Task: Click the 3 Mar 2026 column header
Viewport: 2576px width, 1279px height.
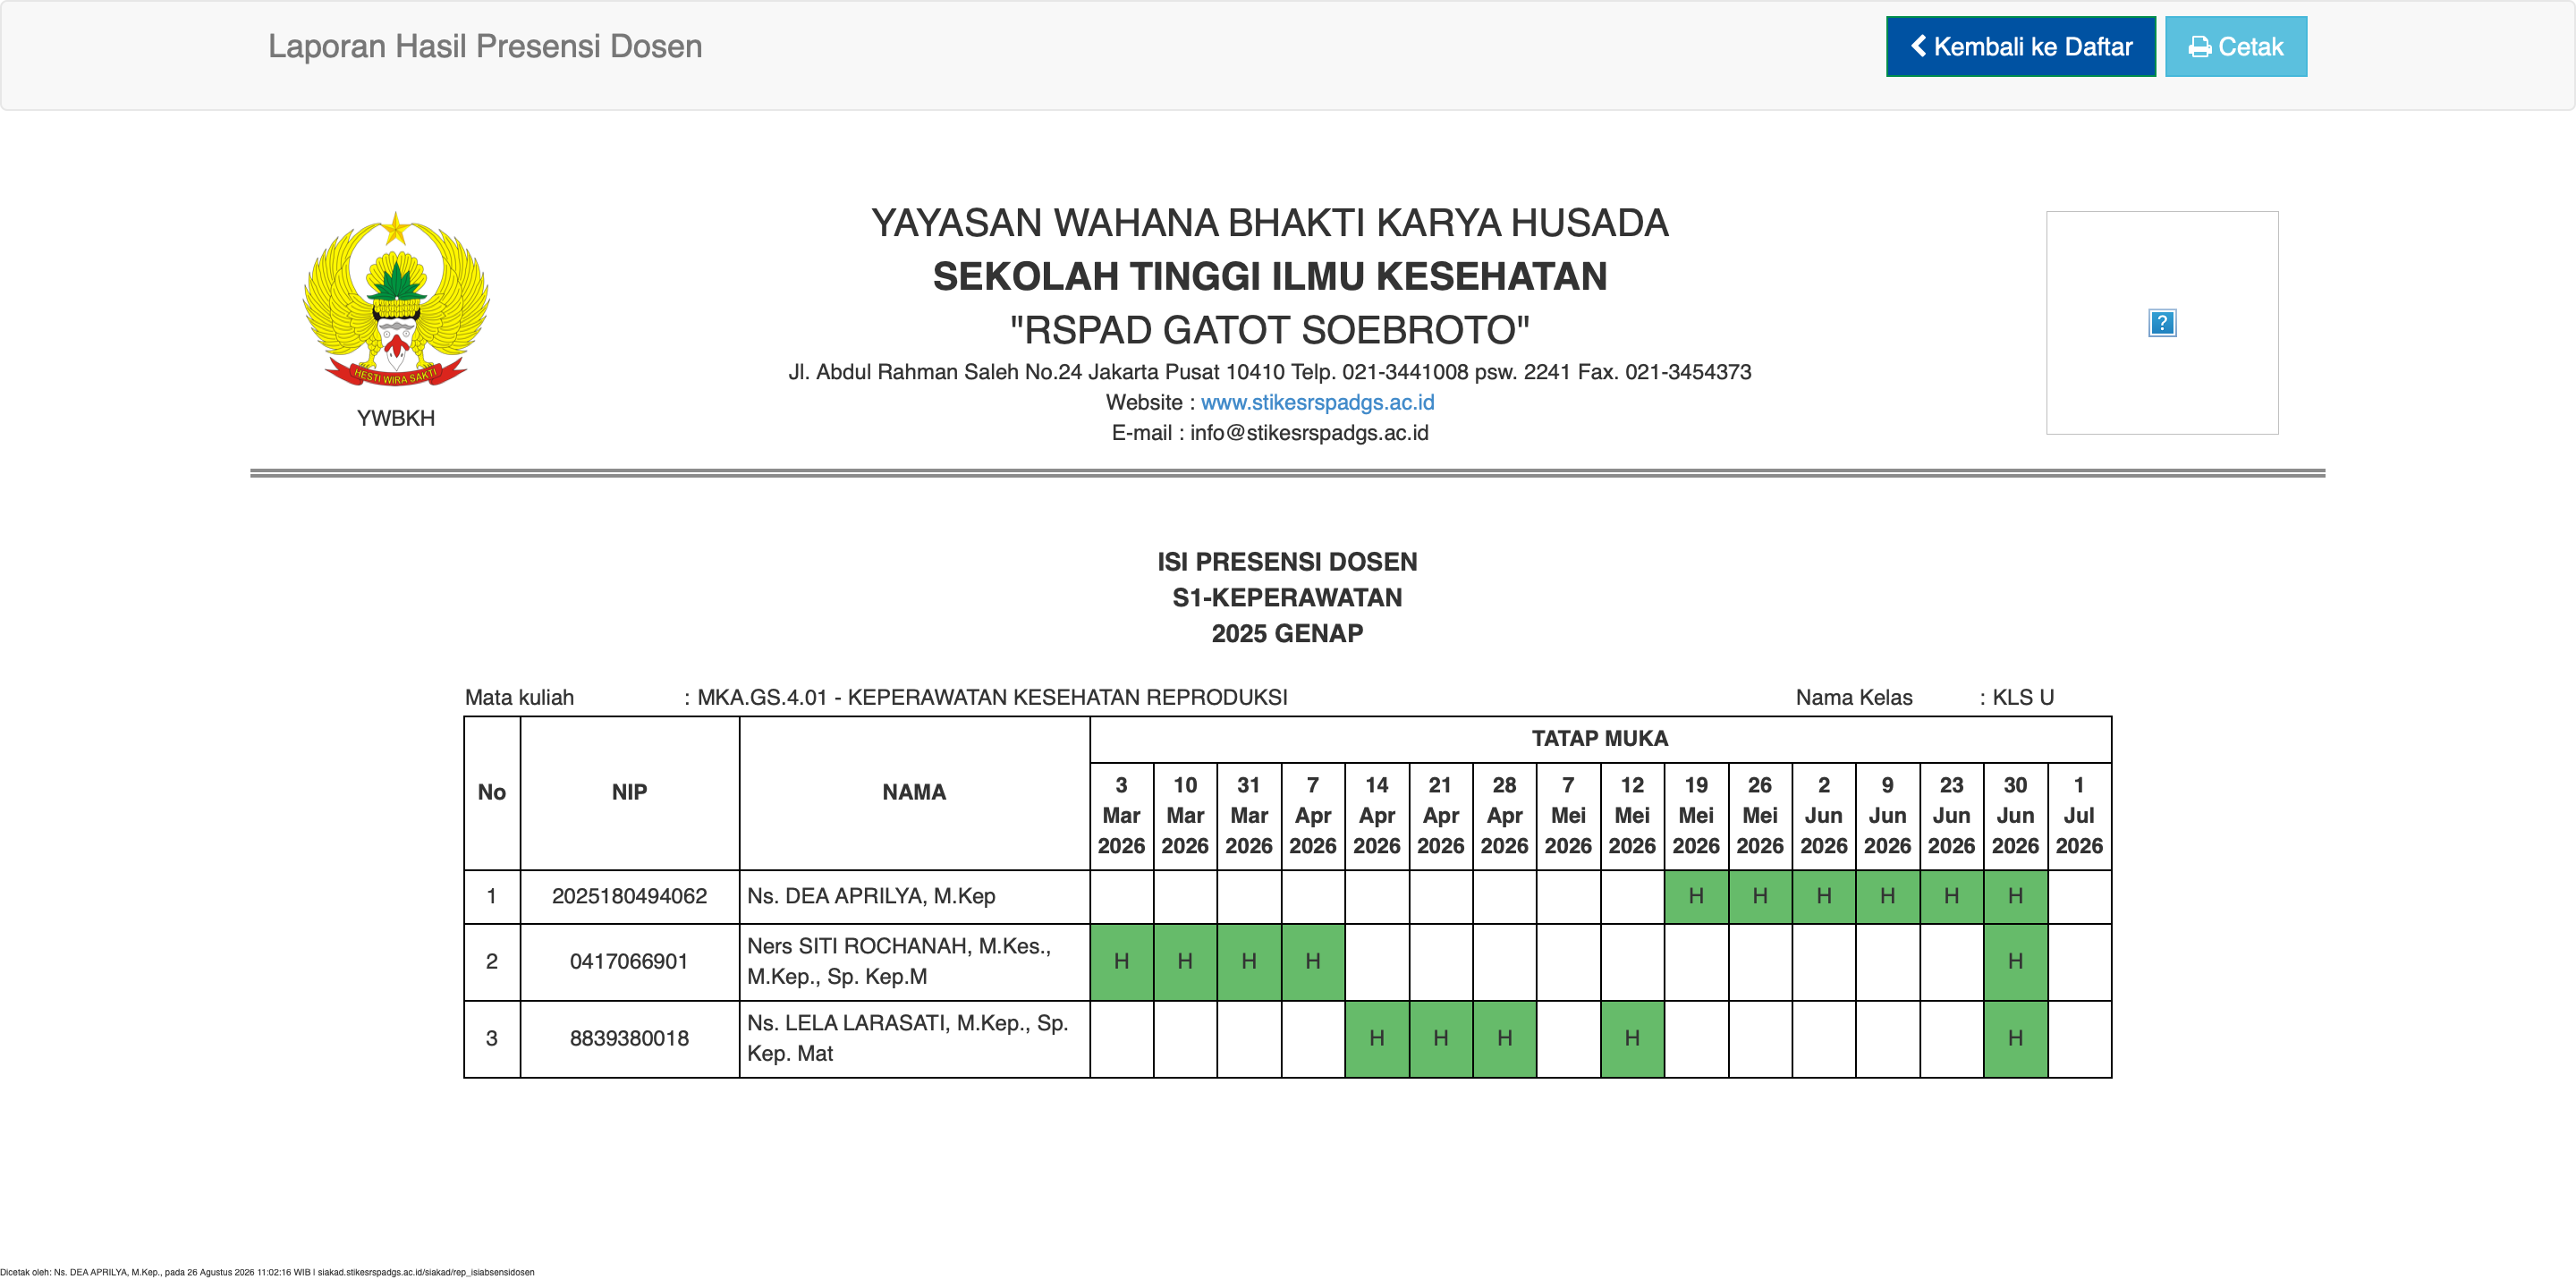Action: tap(1121, 816)
